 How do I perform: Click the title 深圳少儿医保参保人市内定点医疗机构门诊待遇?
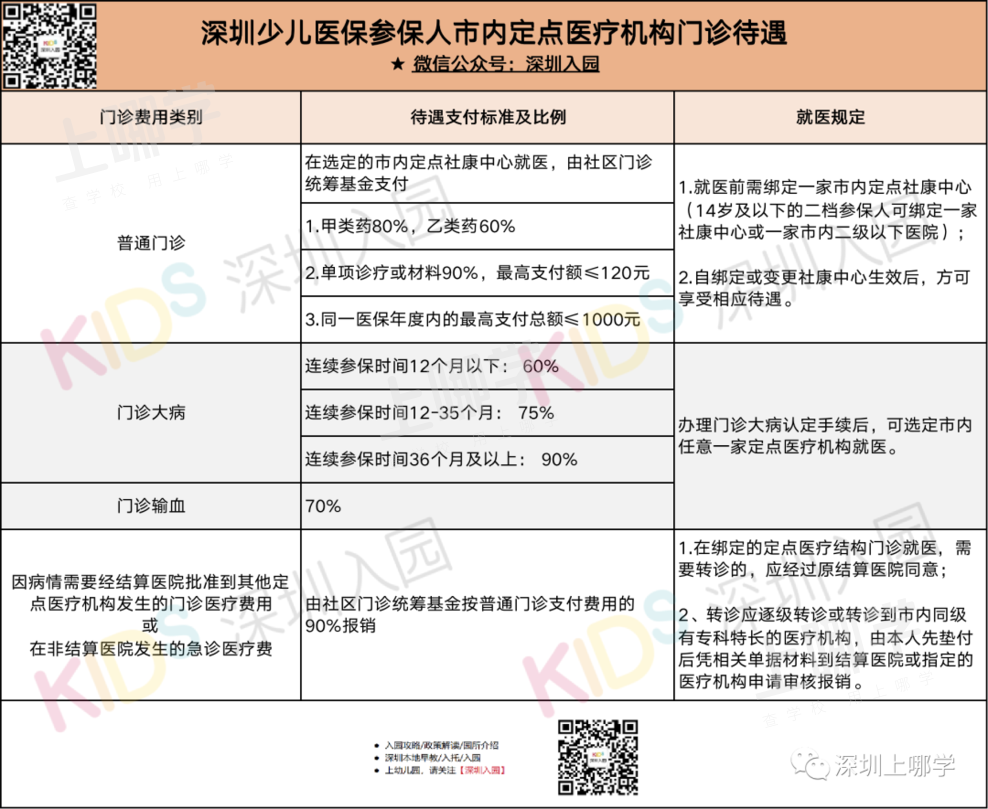tap(494, 33)
